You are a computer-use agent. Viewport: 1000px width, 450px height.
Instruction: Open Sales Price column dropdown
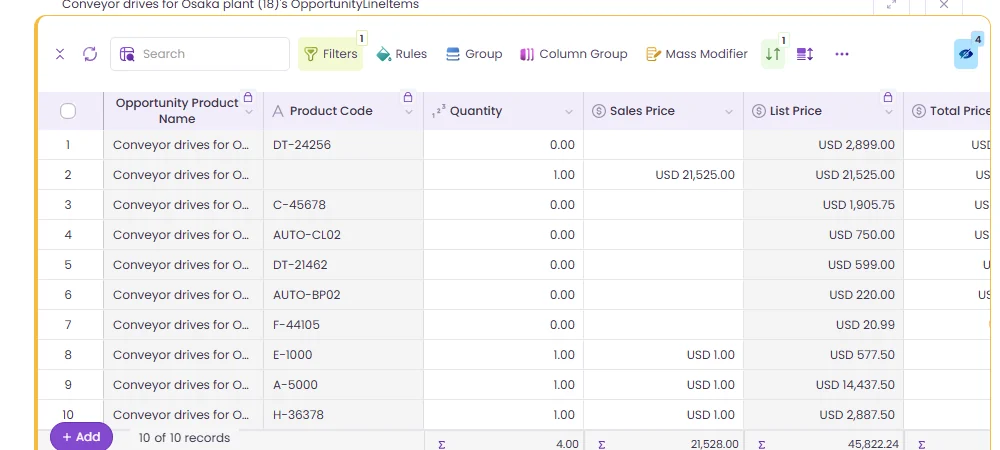point(729,112)
